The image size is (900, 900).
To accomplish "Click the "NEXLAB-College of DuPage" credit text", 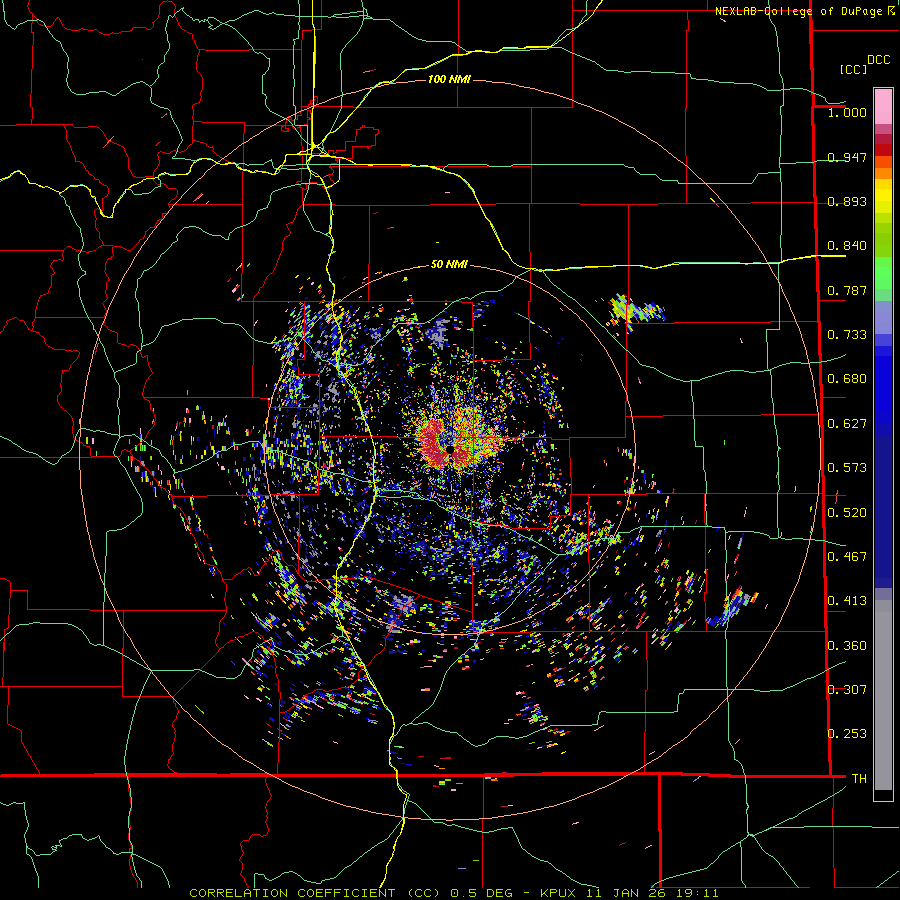I will (800, 11).
